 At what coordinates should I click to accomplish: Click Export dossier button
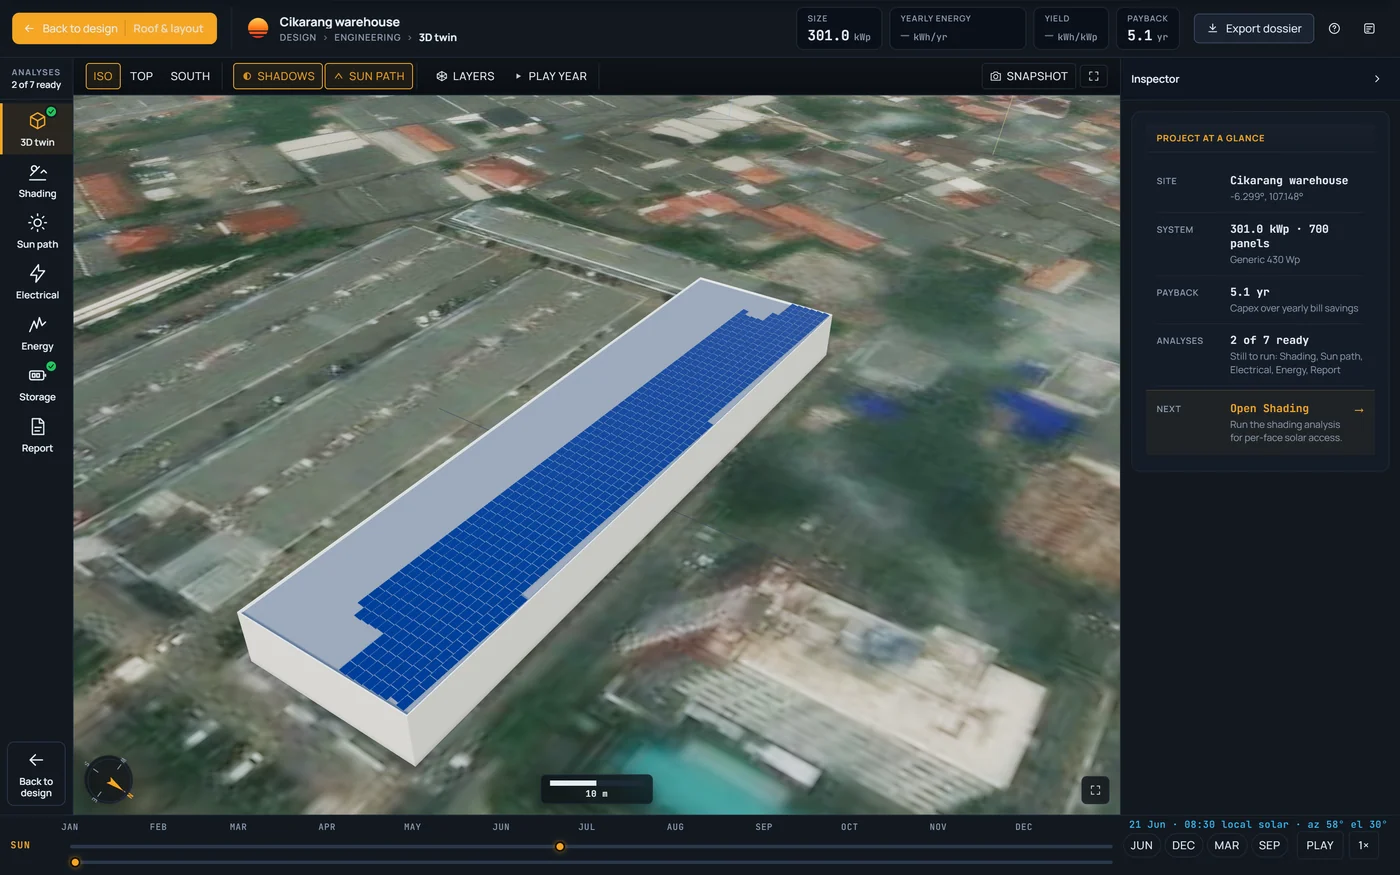(1254, 28)
